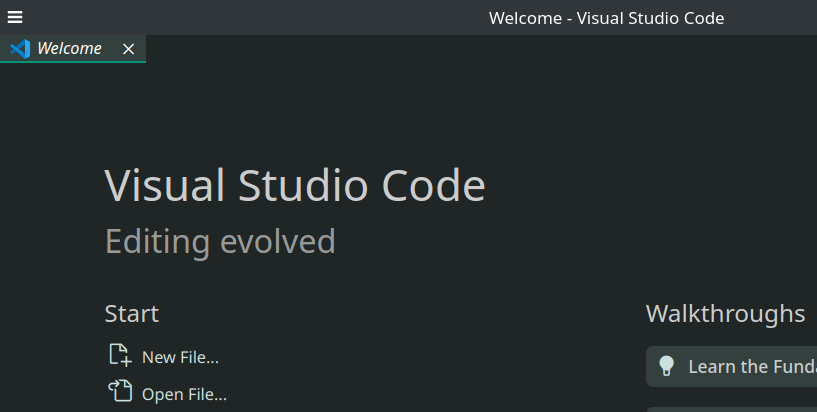Open the hamburger application menu
This screenshot has height=412, width=817.
[15, 17]
